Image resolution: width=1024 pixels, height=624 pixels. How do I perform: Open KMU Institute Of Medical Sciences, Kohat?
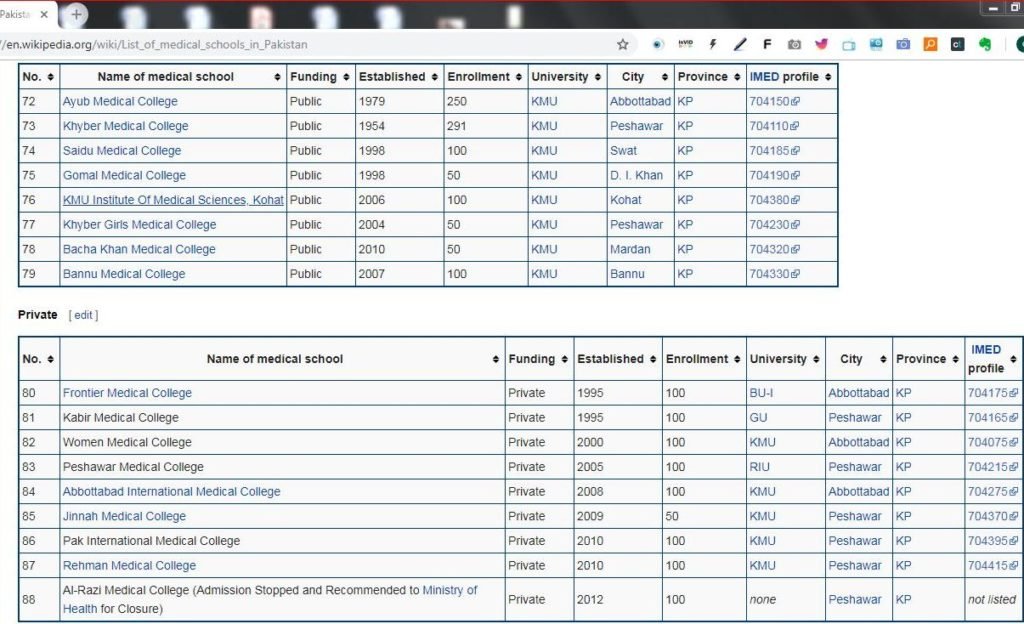click(x=173, y=200)
